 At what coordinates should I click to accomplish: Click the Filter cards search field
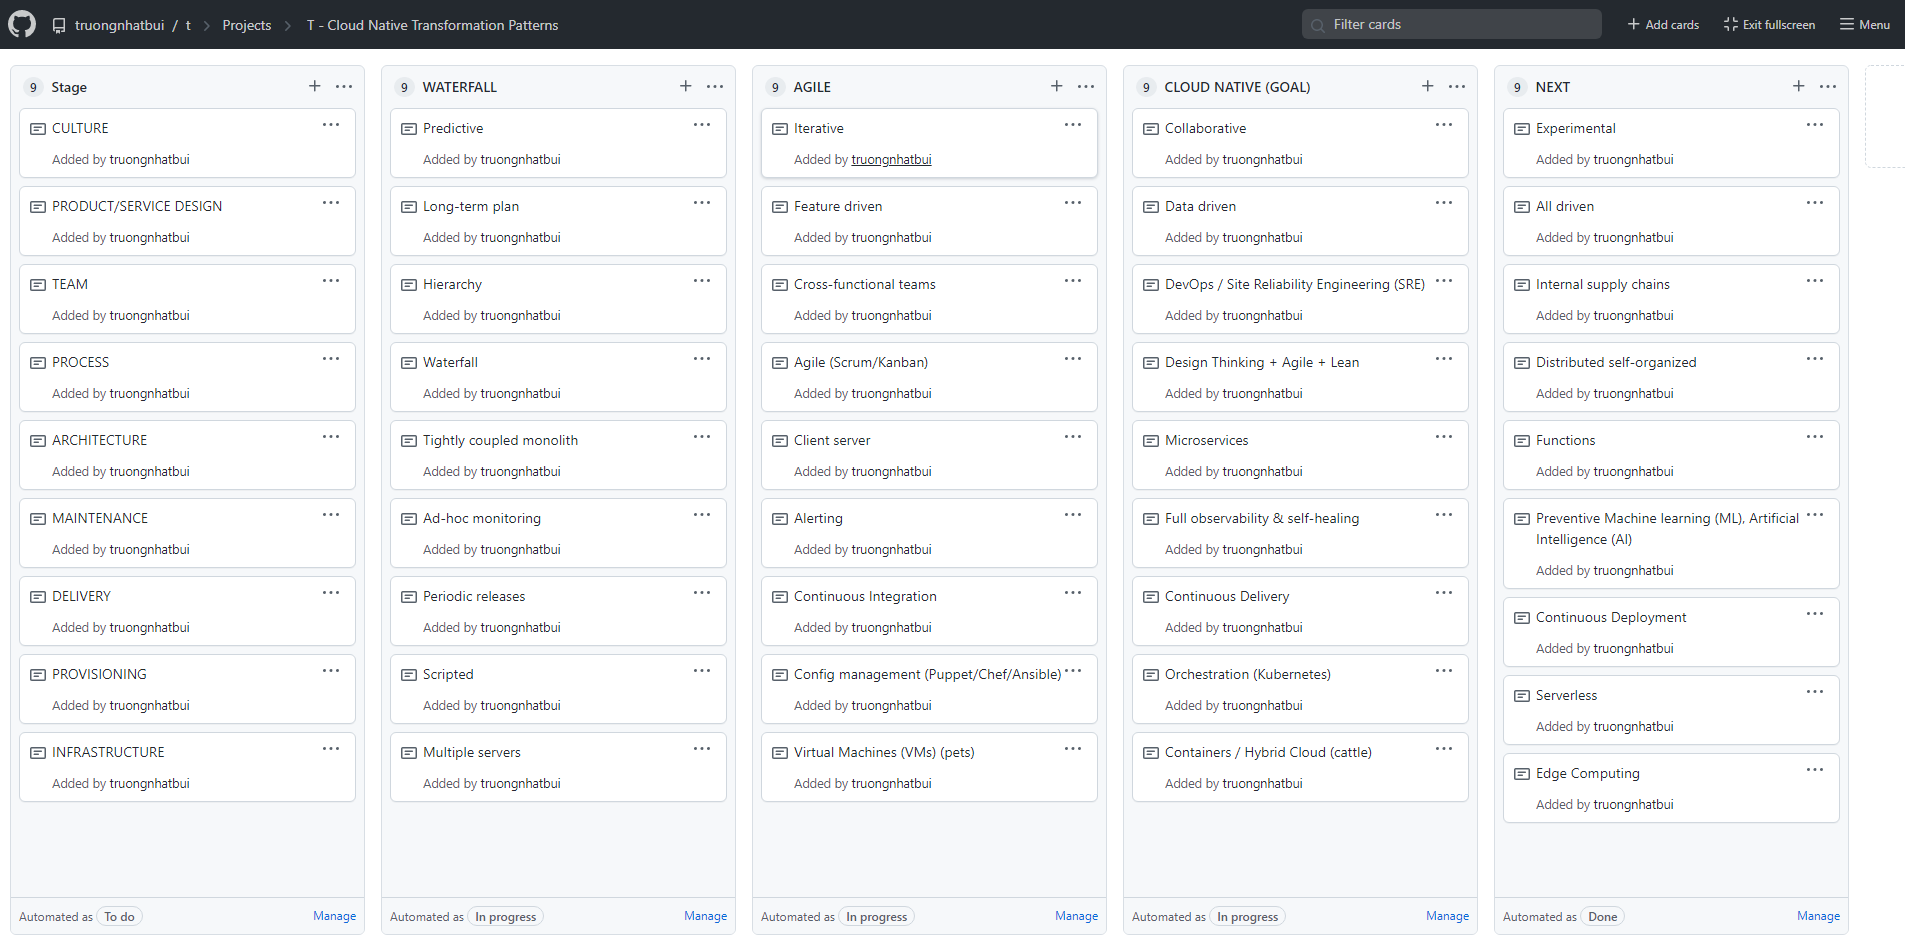pyautogui.click(x=1452, y=24)
